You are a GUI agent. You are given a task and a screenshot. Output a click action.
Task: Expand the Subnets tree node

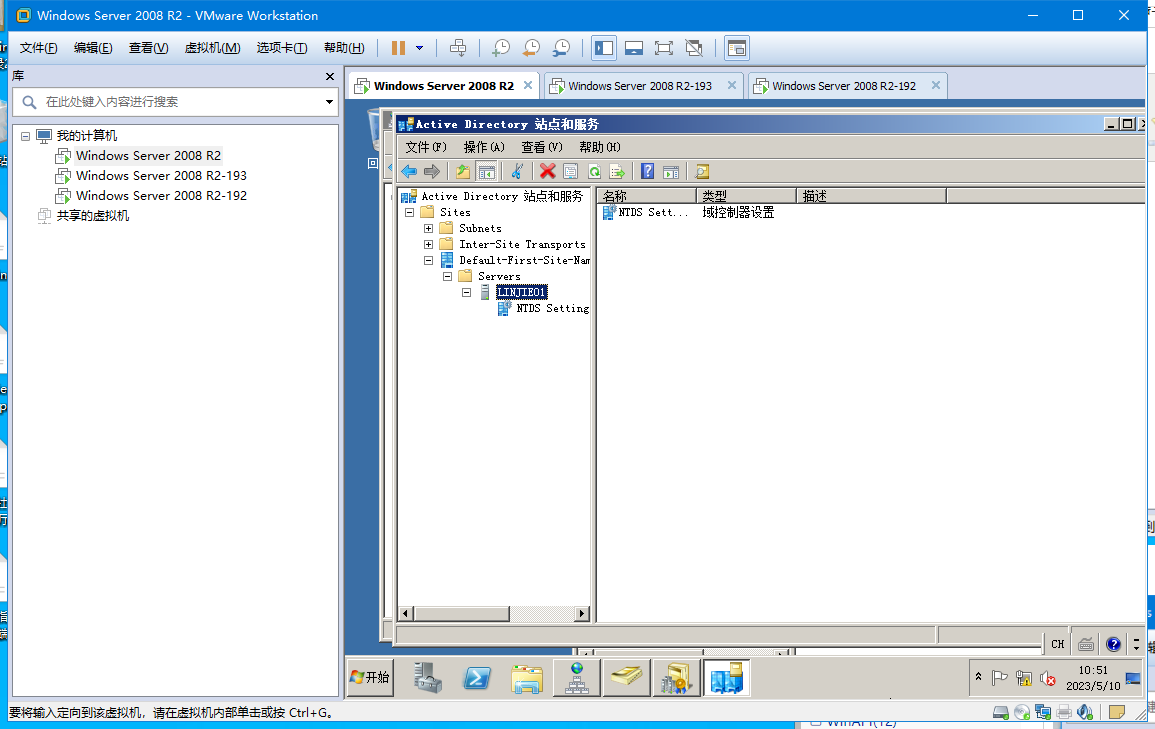429,228
